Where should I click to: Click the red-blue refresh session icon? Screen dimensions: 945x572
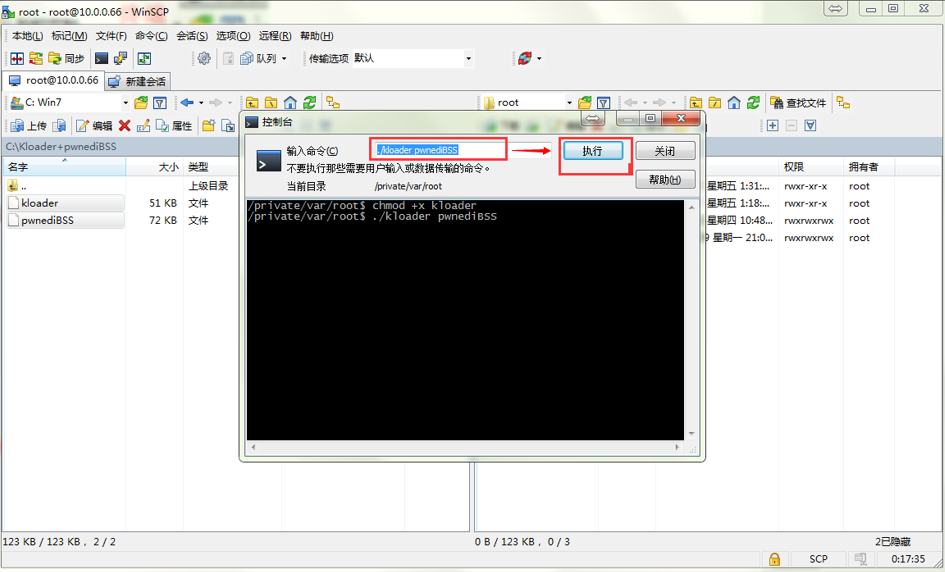tap(525, 58)
